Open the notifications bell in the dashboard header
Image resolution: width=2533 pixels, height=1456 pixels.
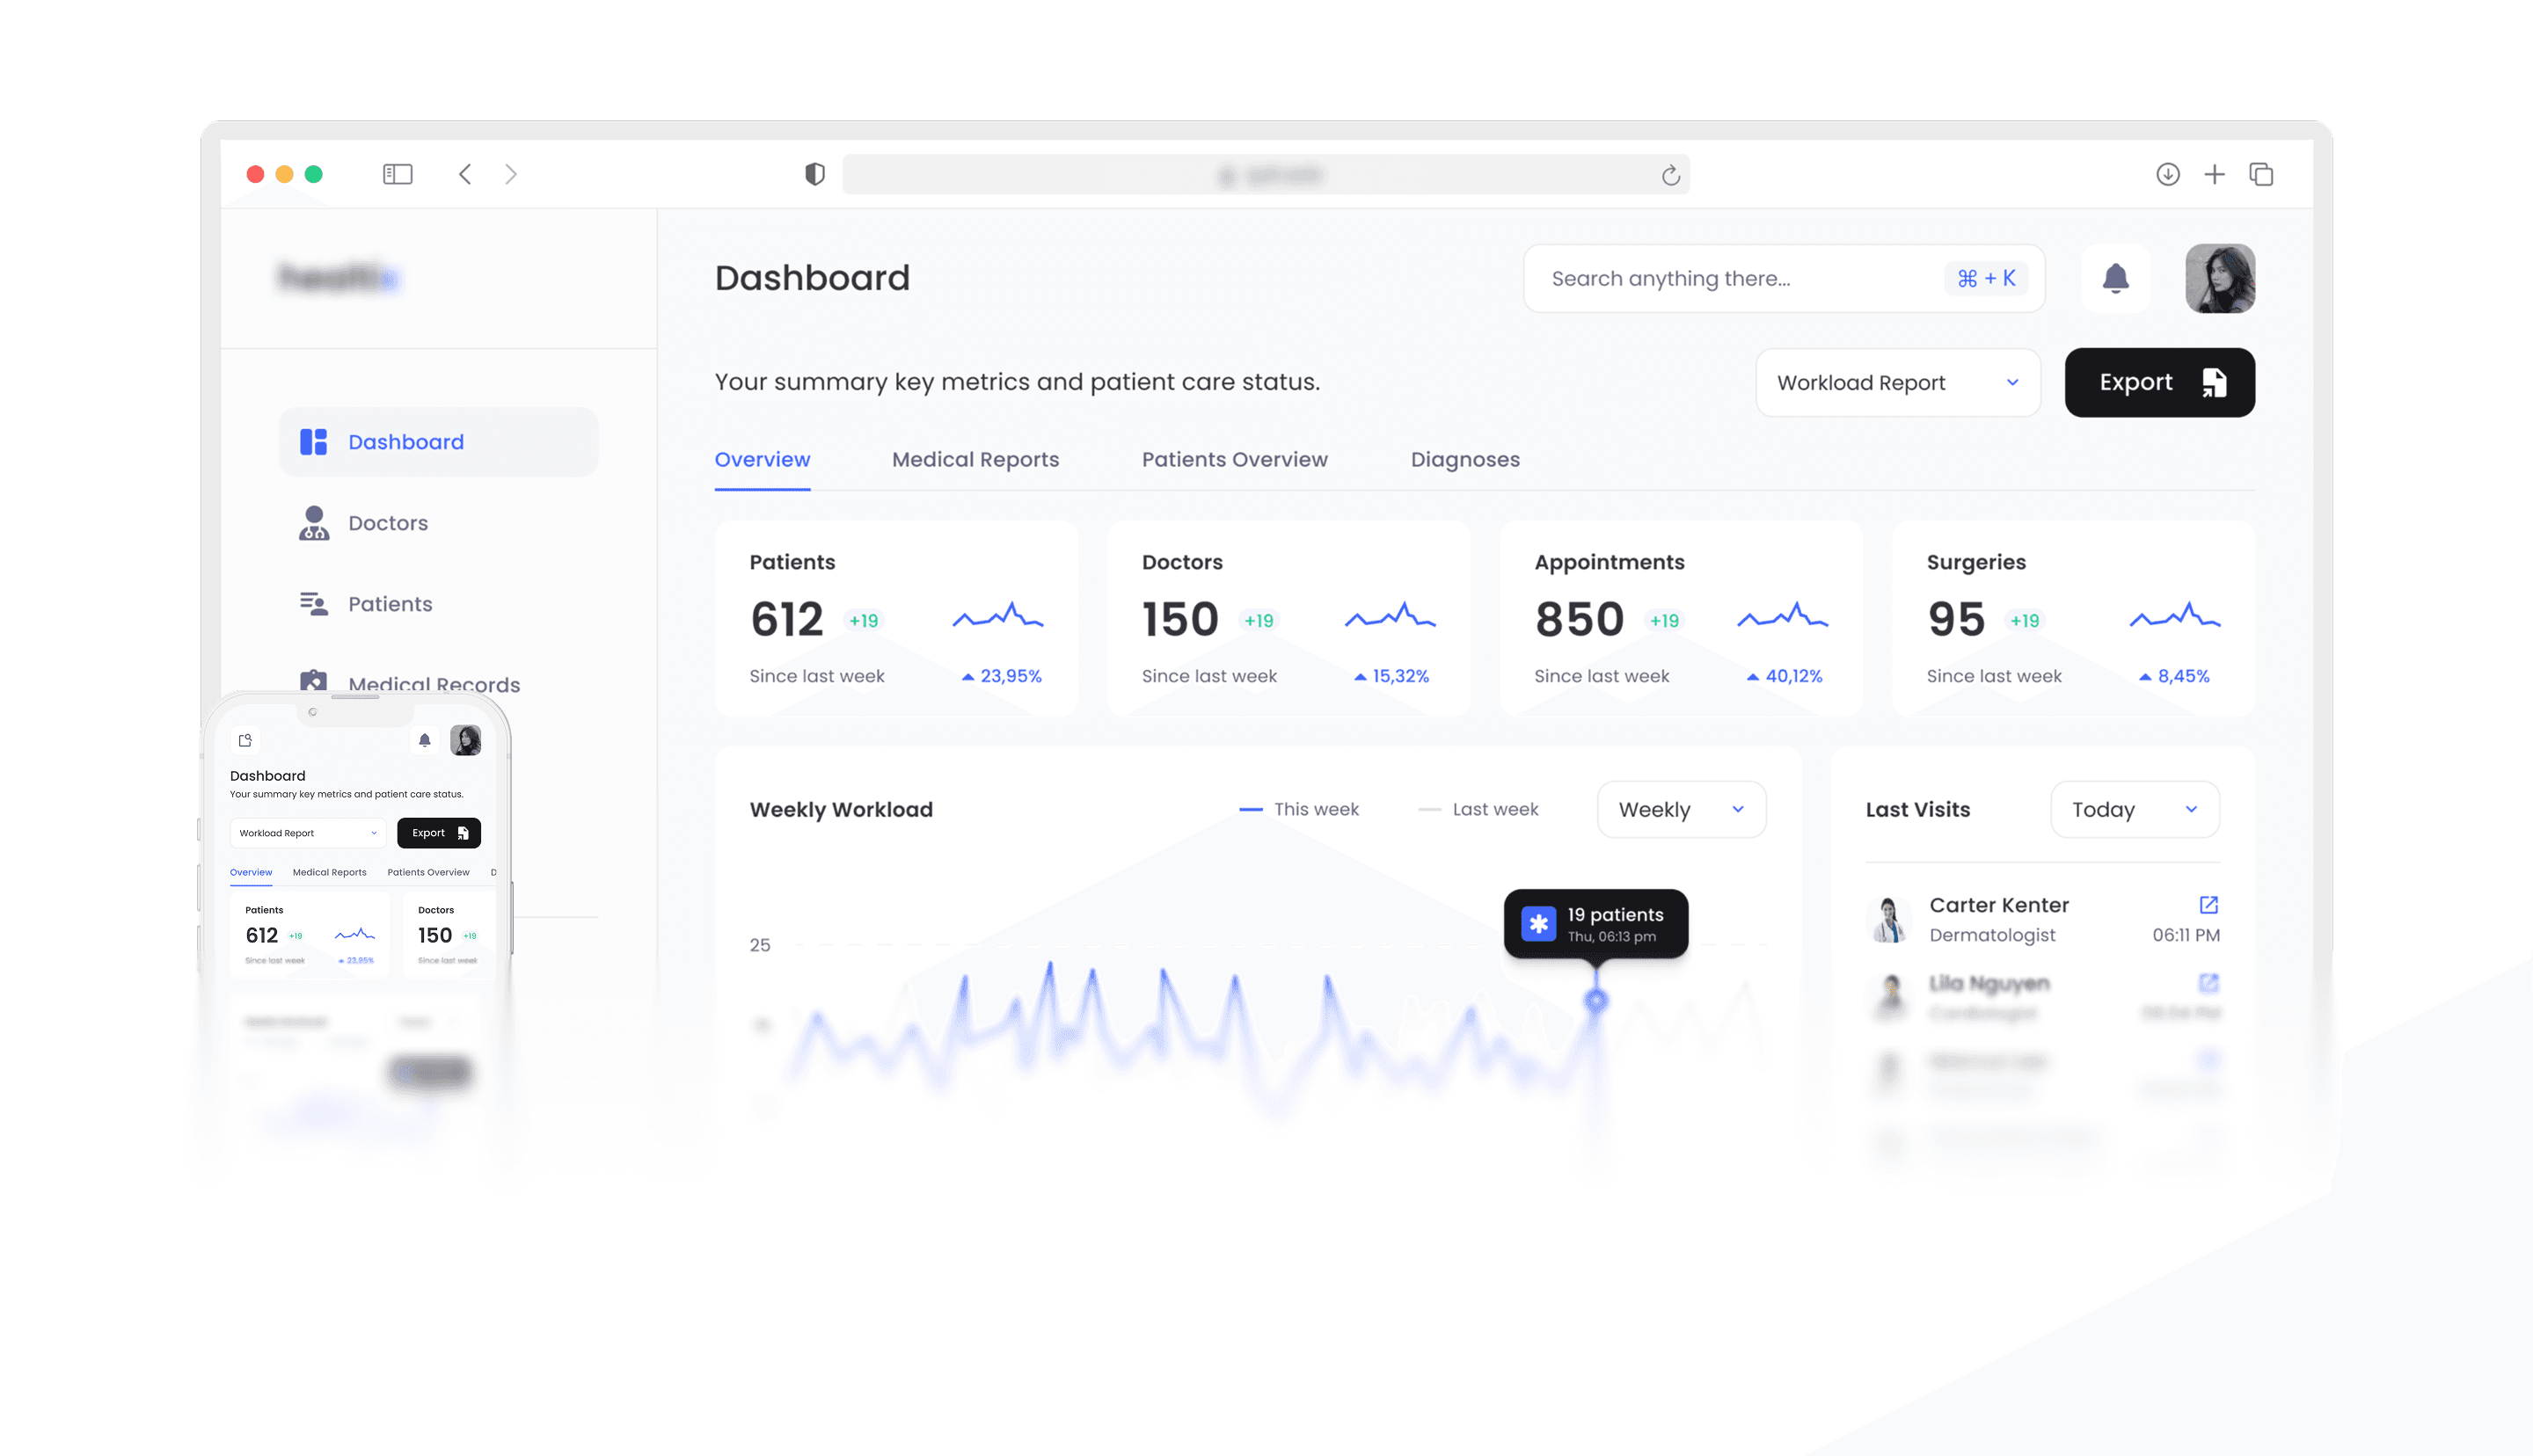pos(2115,278)
